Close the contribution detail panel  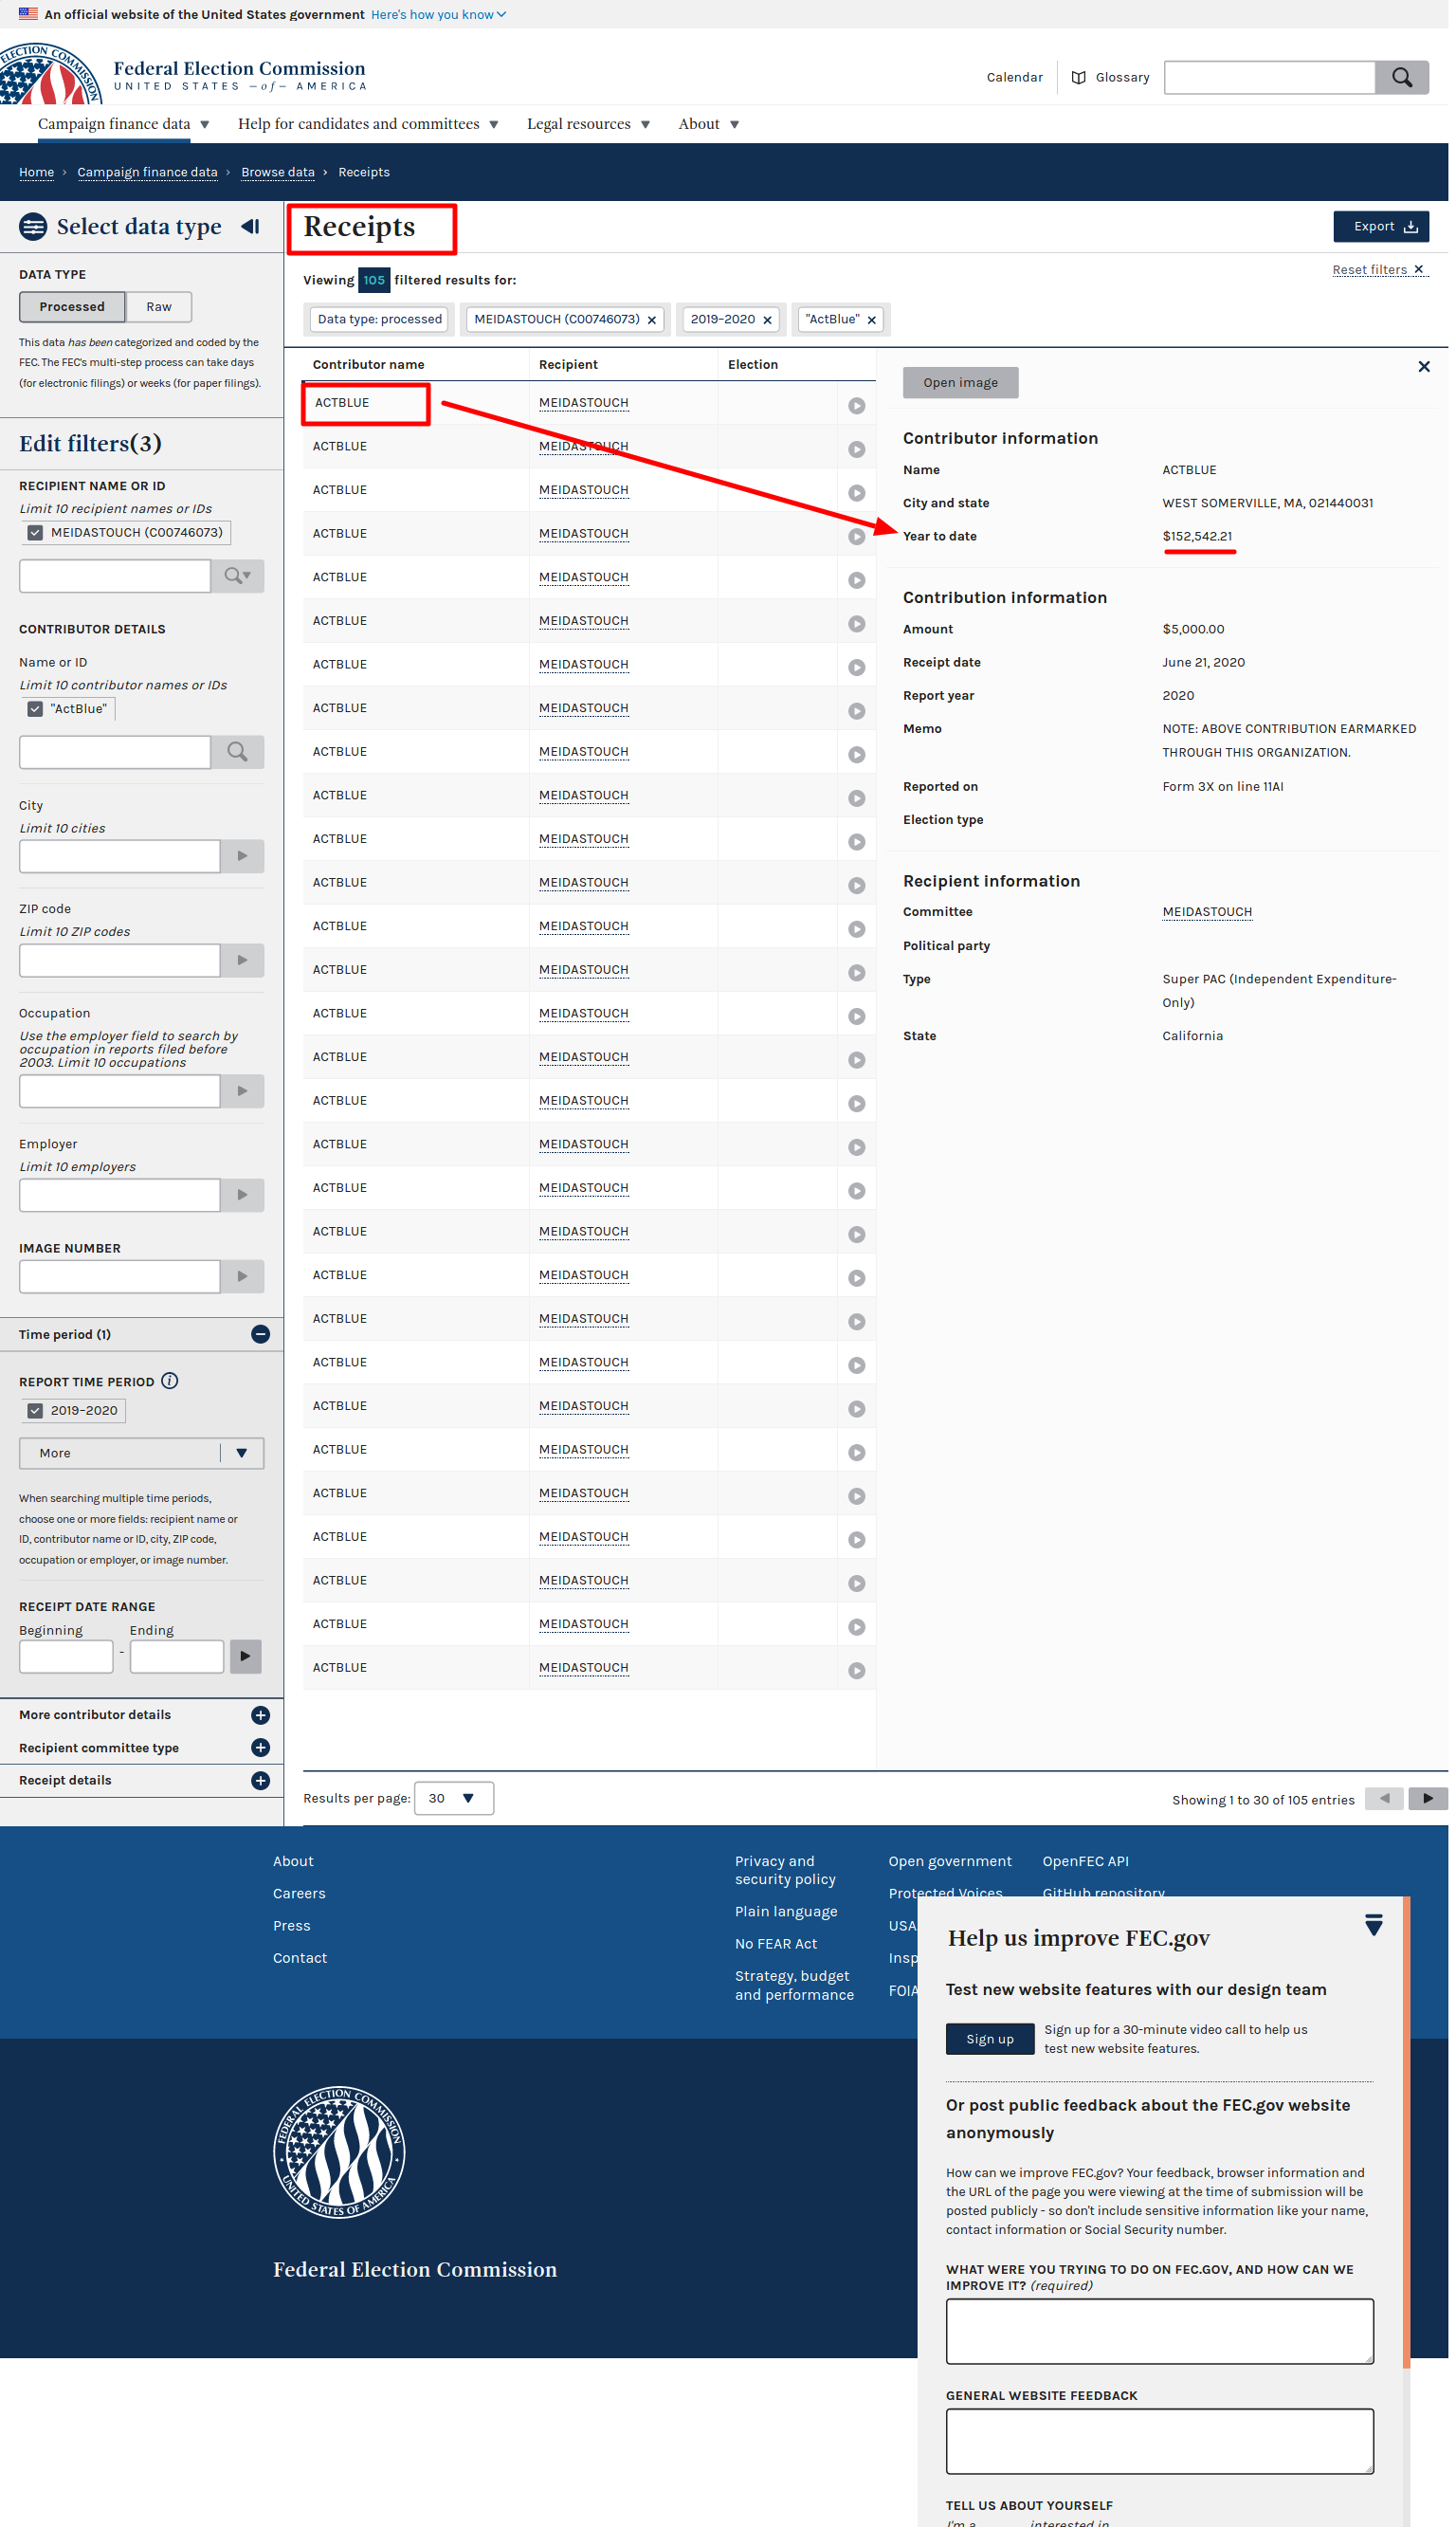[1424, 366]
